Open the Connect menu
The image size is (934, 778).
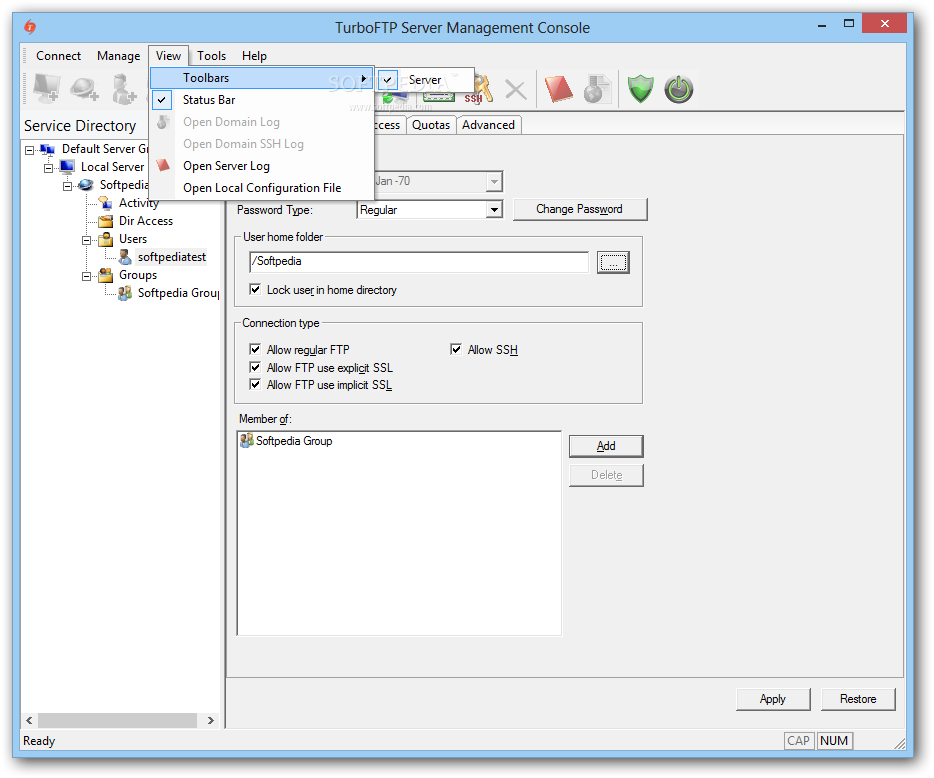(58, 56)
